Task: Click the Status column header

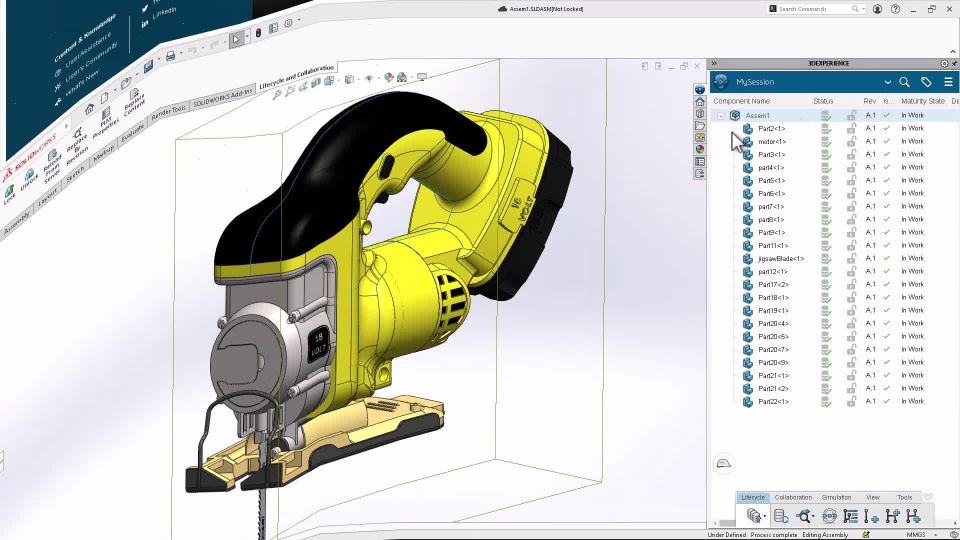Action: (823, 101)
